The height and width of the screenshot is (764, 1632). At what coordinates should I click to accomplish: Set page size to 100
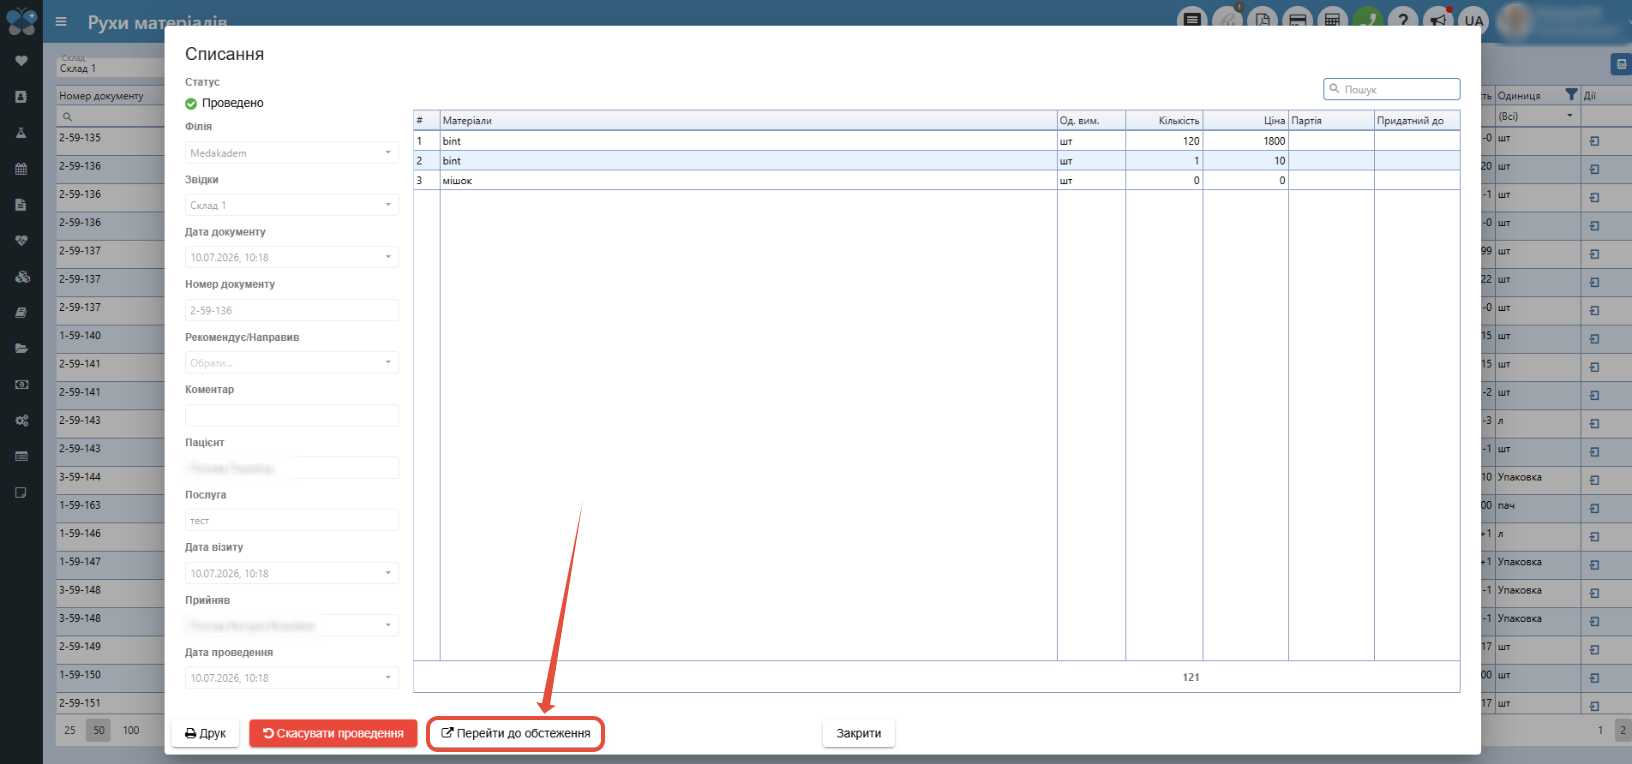(x=131, y=730)
